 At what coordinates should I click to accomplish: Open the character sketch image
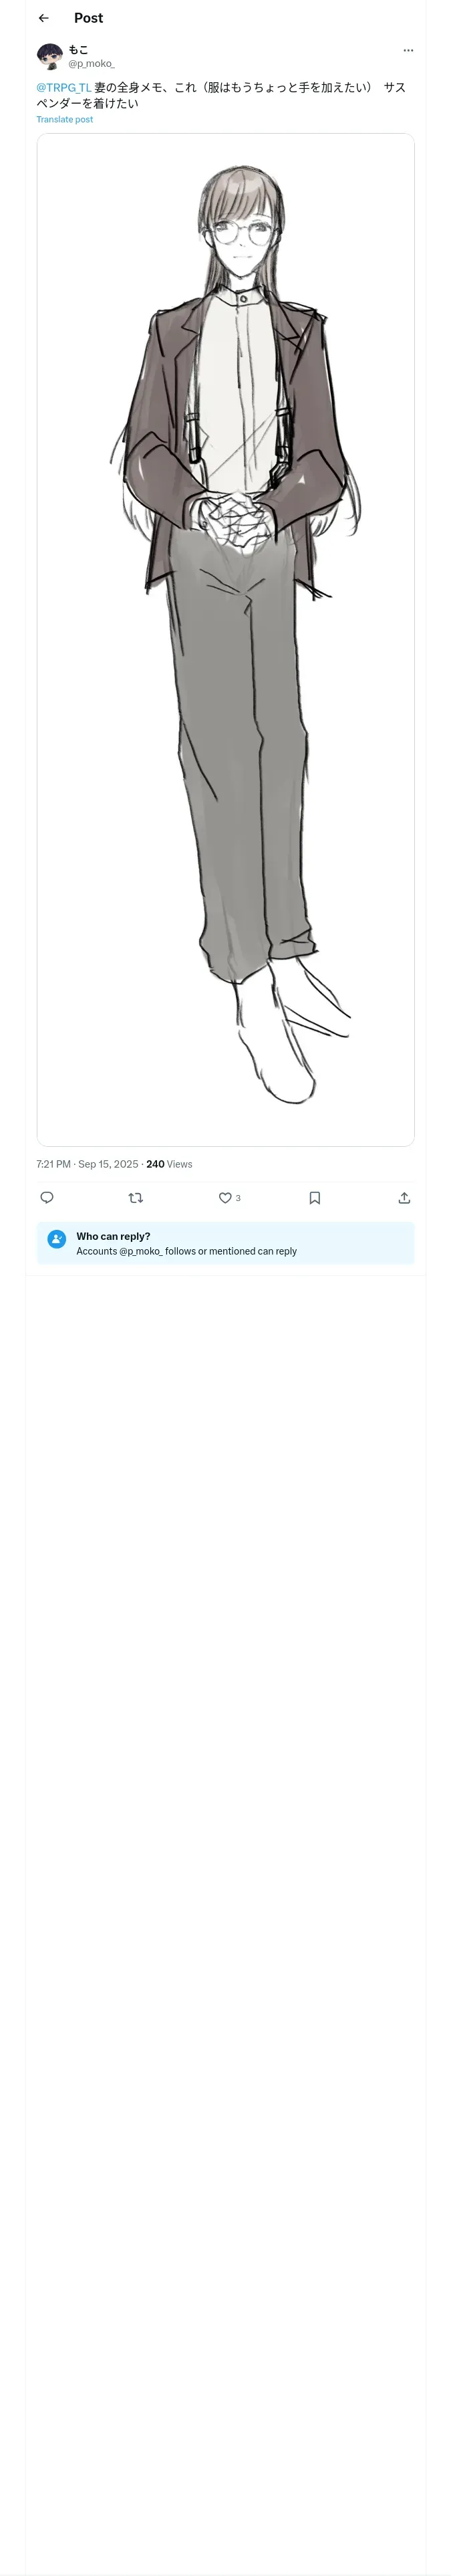click(225, 639)
